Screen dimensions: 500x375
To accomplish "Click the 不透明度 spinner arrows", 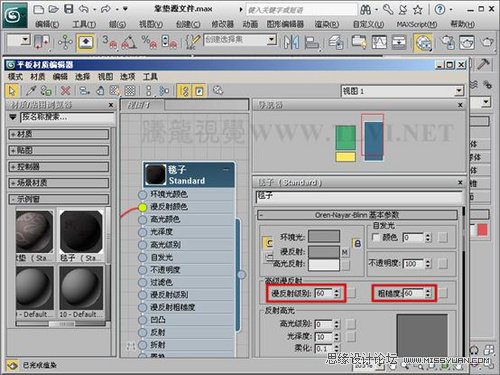I will [428, 264].
